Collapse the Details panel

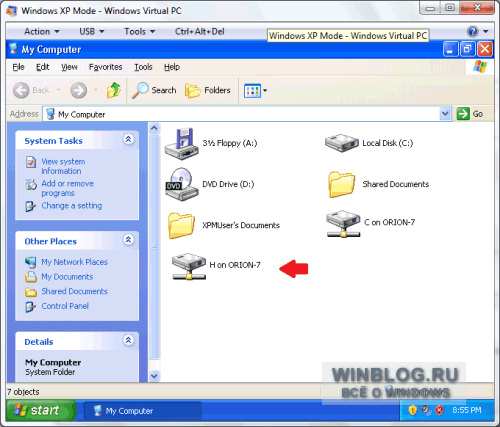[x=129, y=340]
